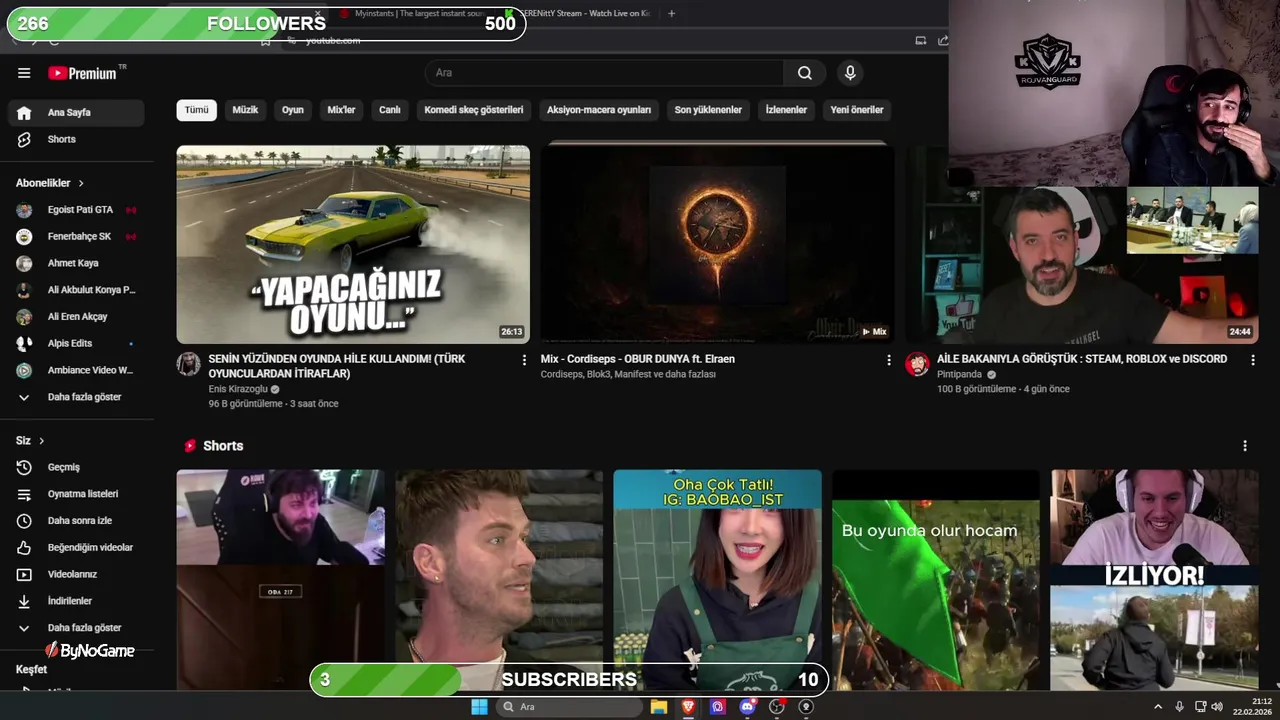Open the yellow car 'YAPACAĞINIZ OYUNU' thumbnail
The height and width of the screenshot is (720, 1280).
click(353, 244)
